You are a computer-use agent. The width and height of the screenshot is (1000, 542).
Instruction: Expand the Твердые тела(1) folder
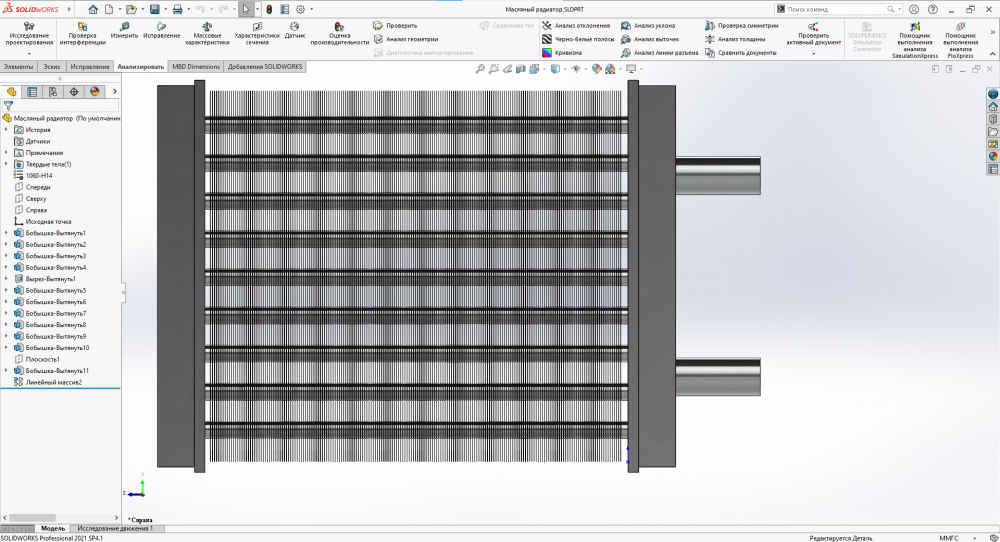pyautogui.click(x=7, y=164)
